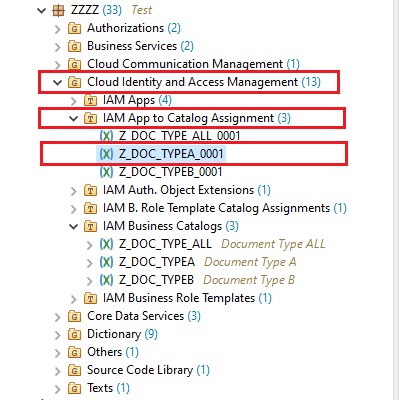Screen dimensions: 403x400
Task: Select the Source Code Library folder
Action: (x=148, y=370)
